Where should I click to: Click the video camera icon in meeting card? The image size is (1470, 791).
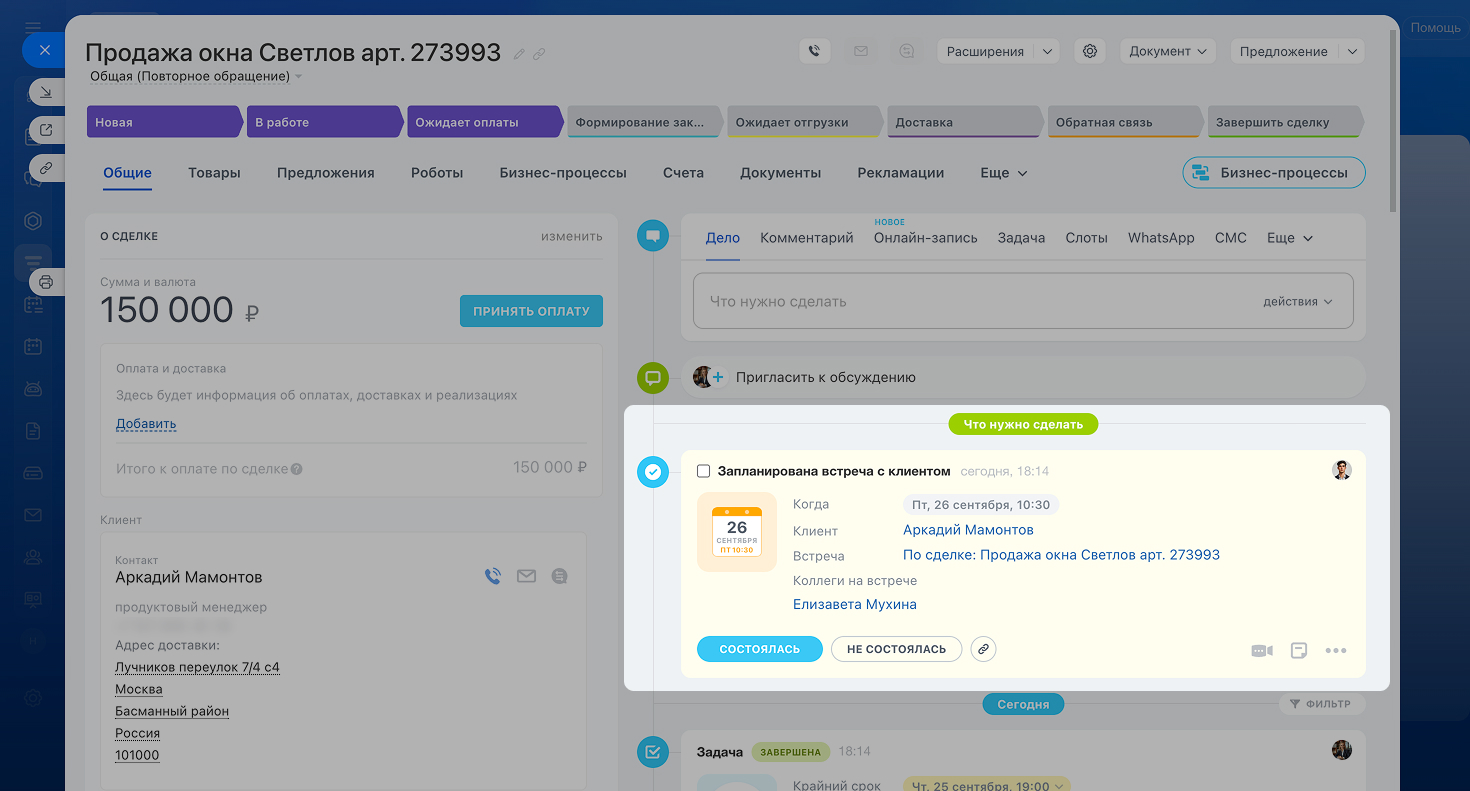(1262, 651)
